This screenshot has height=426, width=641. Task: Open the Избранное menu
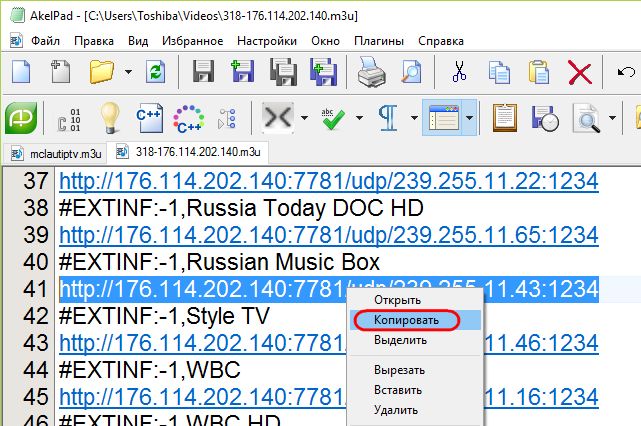click(x=193, y=41)
